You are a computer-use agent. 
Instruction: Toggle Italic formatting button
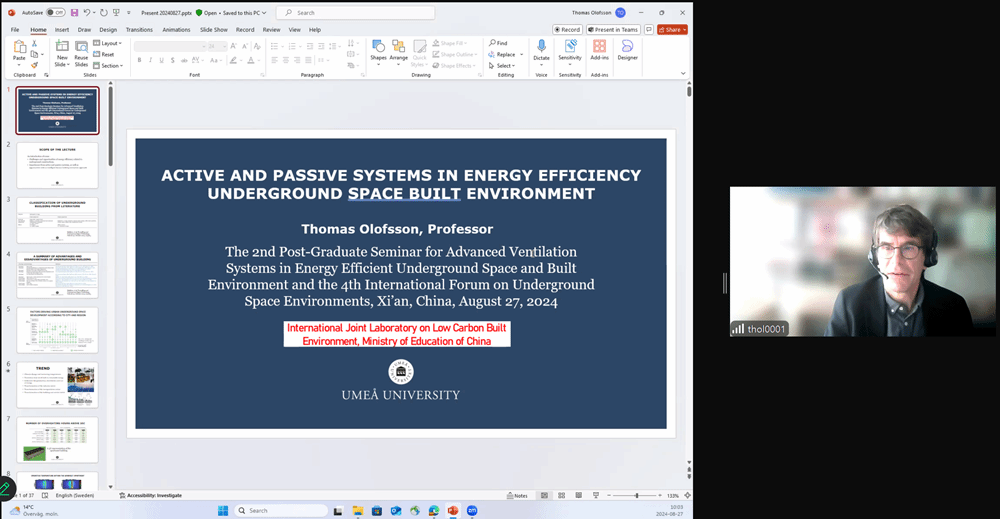coord(151,60)
